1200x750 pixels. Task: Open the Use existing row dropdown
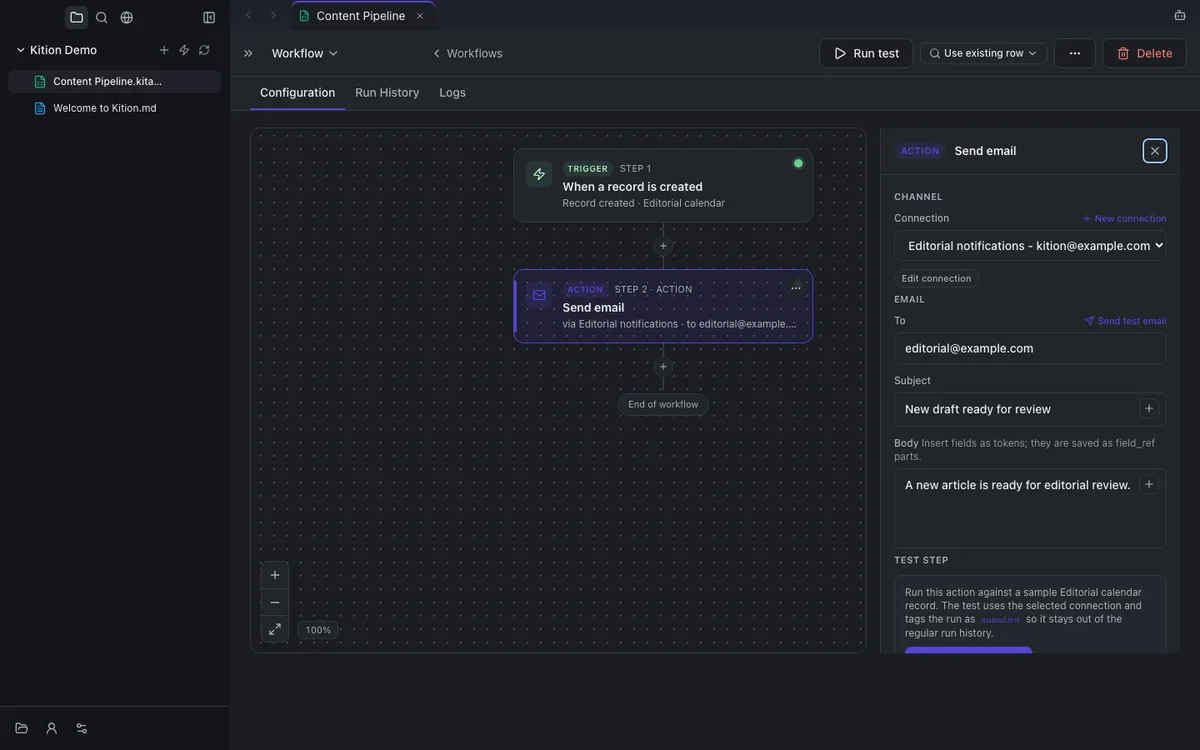[x=984, y=53]
